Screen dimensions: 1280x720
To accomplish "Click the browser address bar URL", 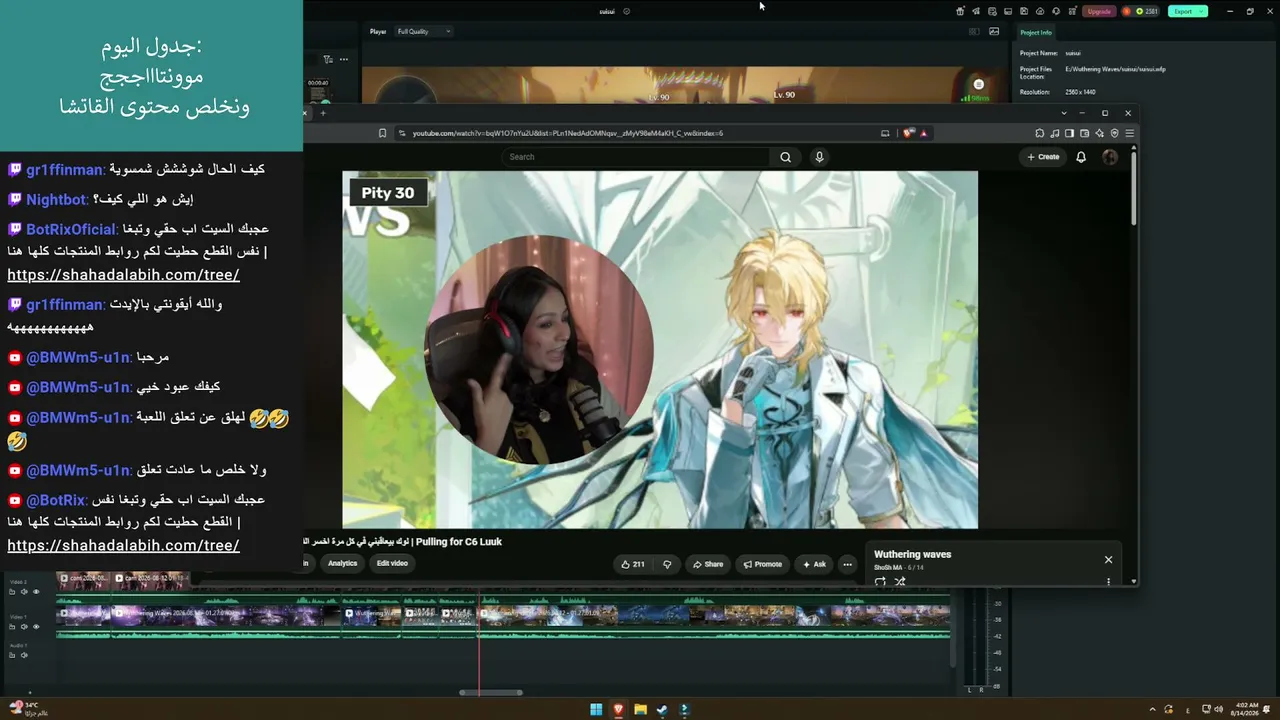I will (568, 133).
